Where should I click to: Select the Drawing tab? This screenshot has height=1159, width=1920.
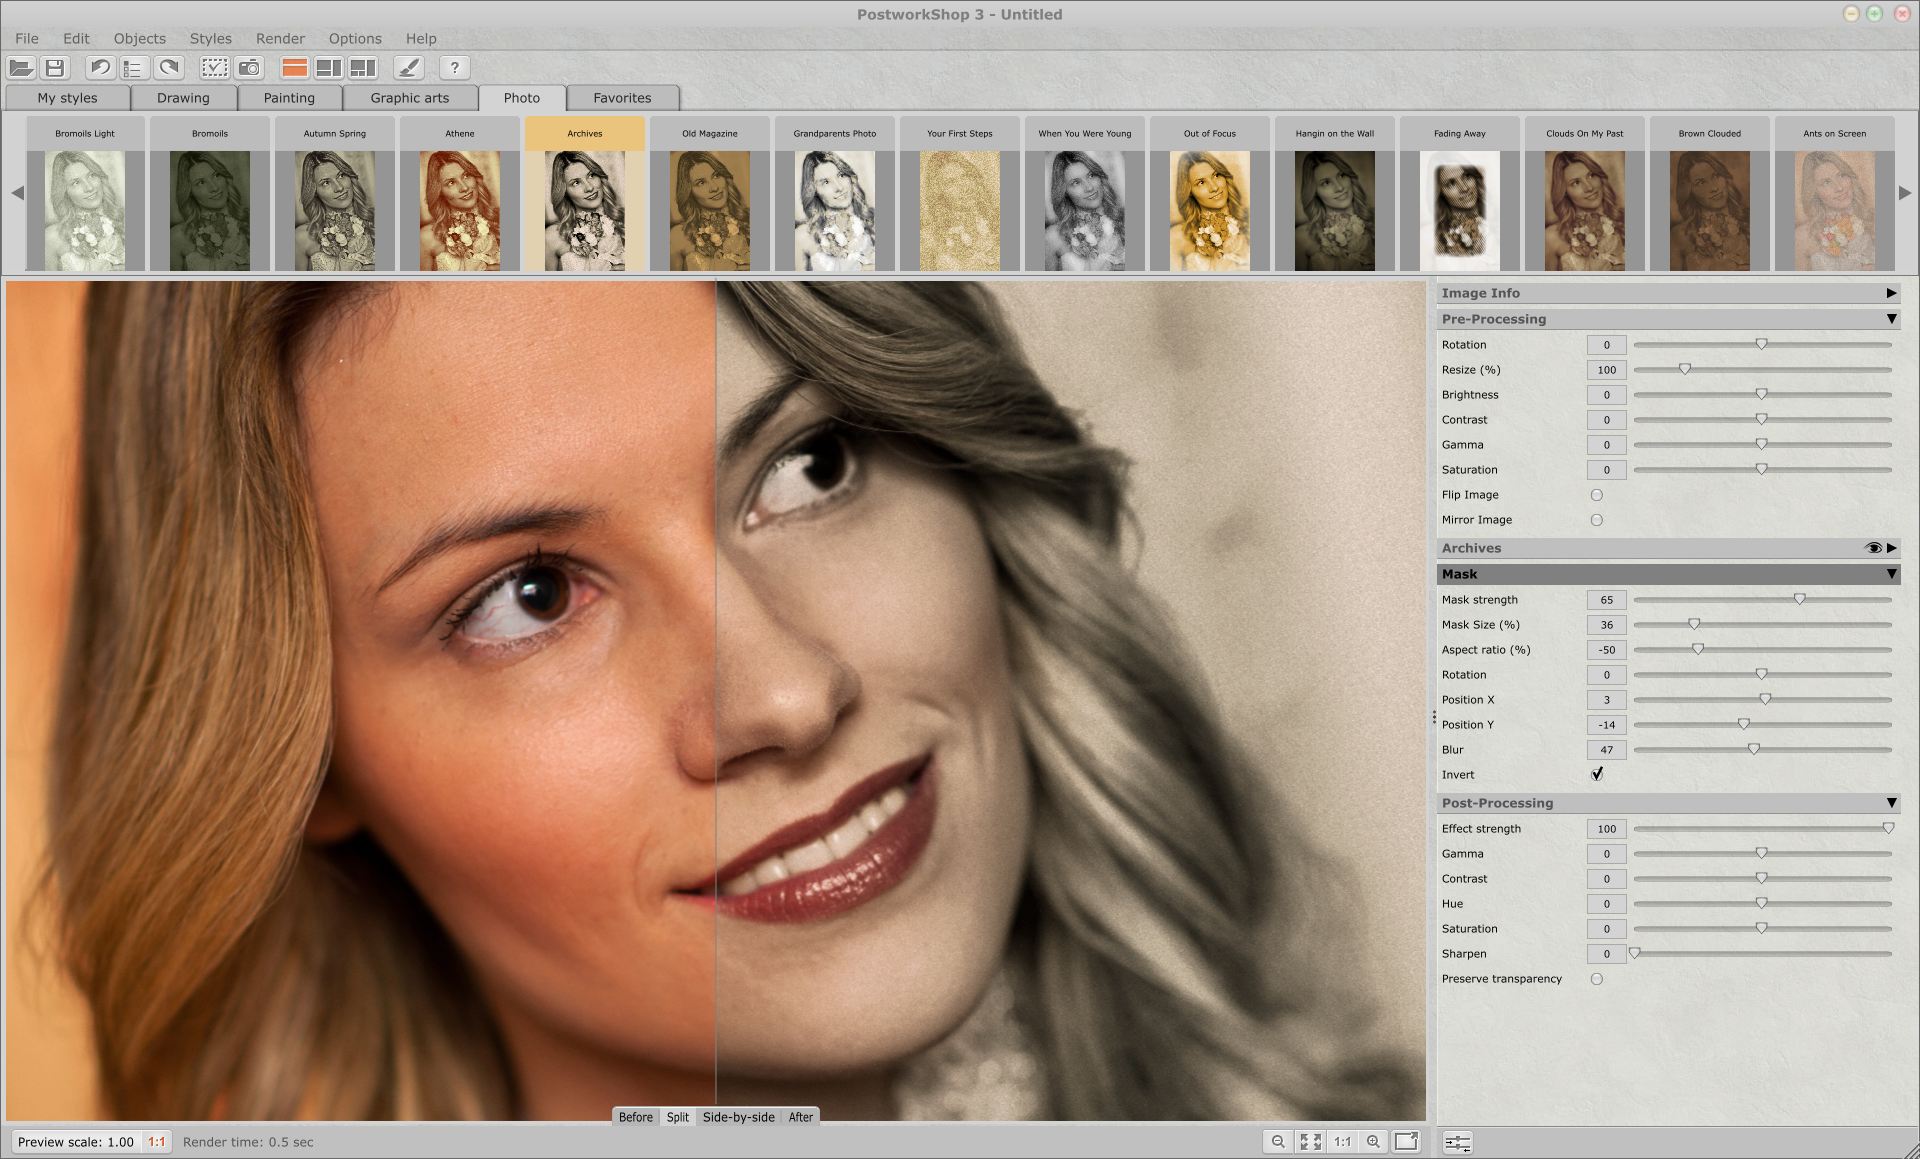point(182,97)
